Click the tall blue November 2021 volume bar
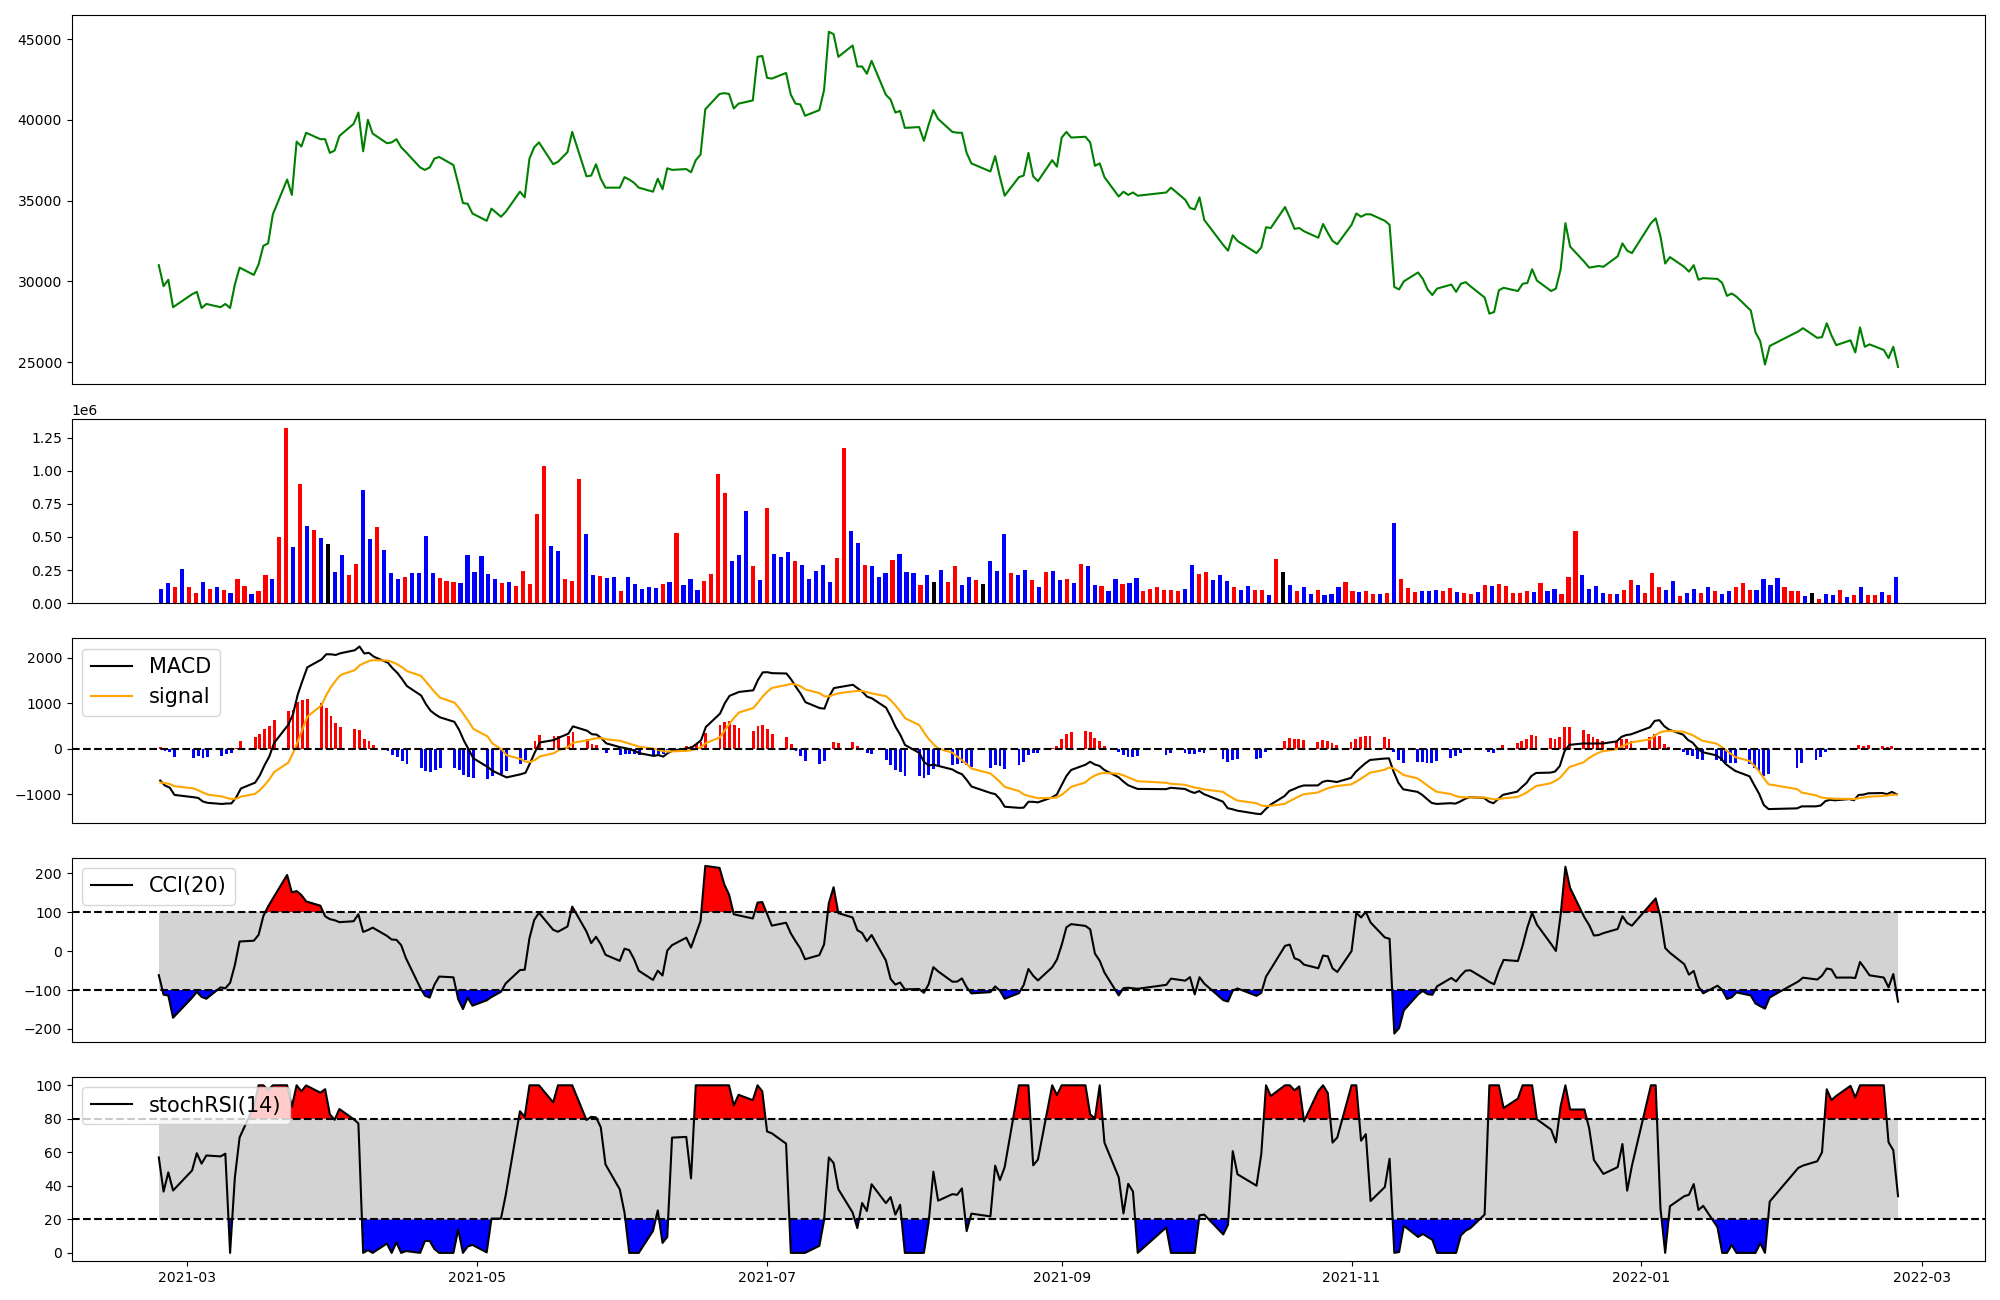The height and width of the screenshot is (1300, 2000). (1394, 563)
